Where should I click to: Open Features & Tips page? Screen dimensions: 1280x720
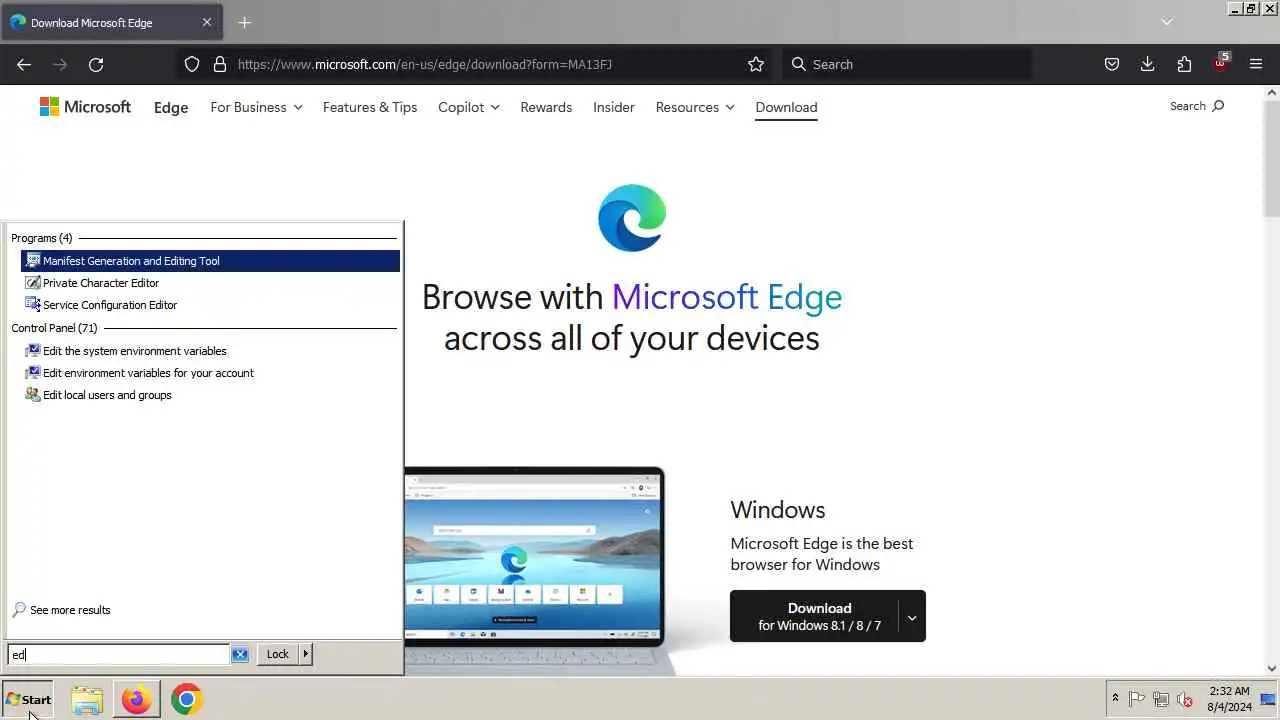[x=370, y=107]
